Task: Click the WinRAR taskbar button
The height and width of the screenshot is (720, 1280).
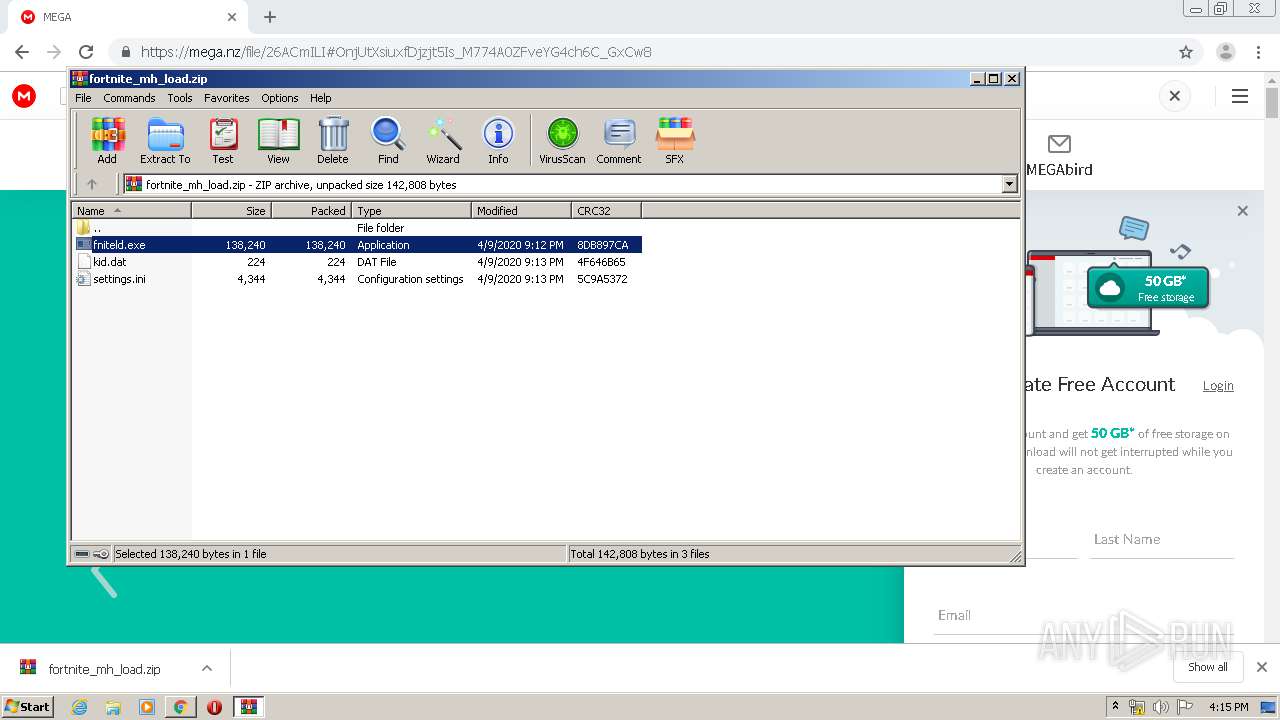Action: [249, 706]
